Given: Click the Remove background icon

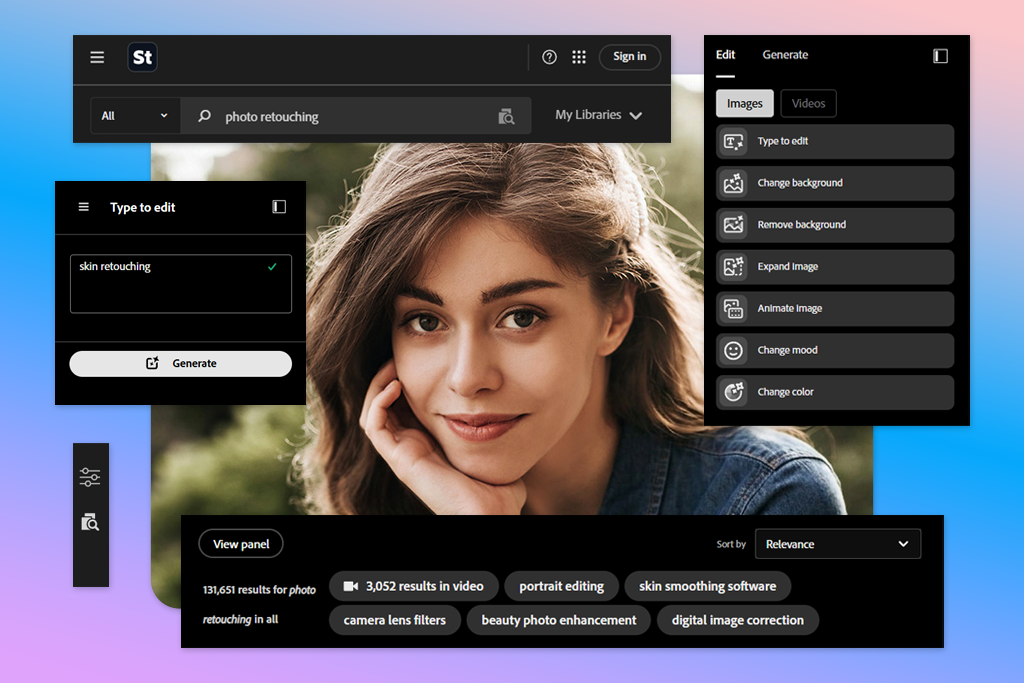Looking at the screenshot, I should pos(733,225).
